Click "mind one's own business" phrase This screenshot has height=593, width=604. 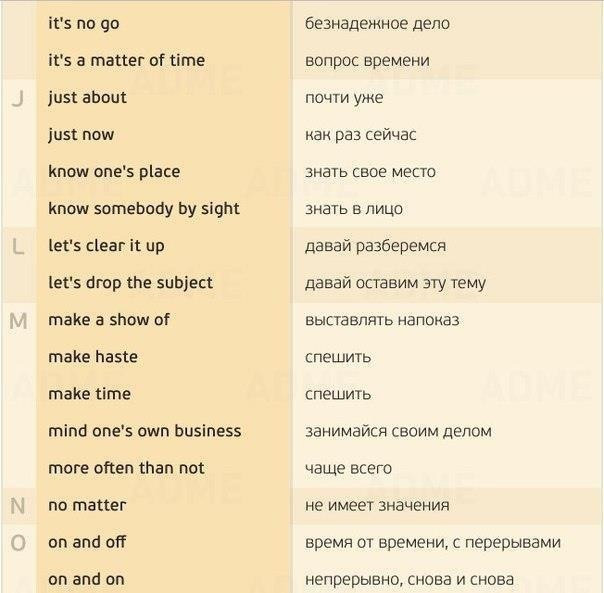[144, 431]
